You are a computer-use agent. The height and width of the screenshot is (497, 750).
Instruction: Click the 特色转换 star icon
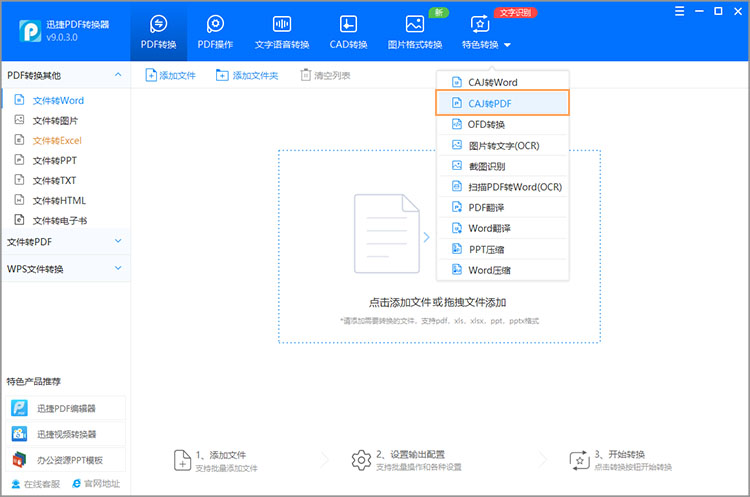click(x=480, y=23)
